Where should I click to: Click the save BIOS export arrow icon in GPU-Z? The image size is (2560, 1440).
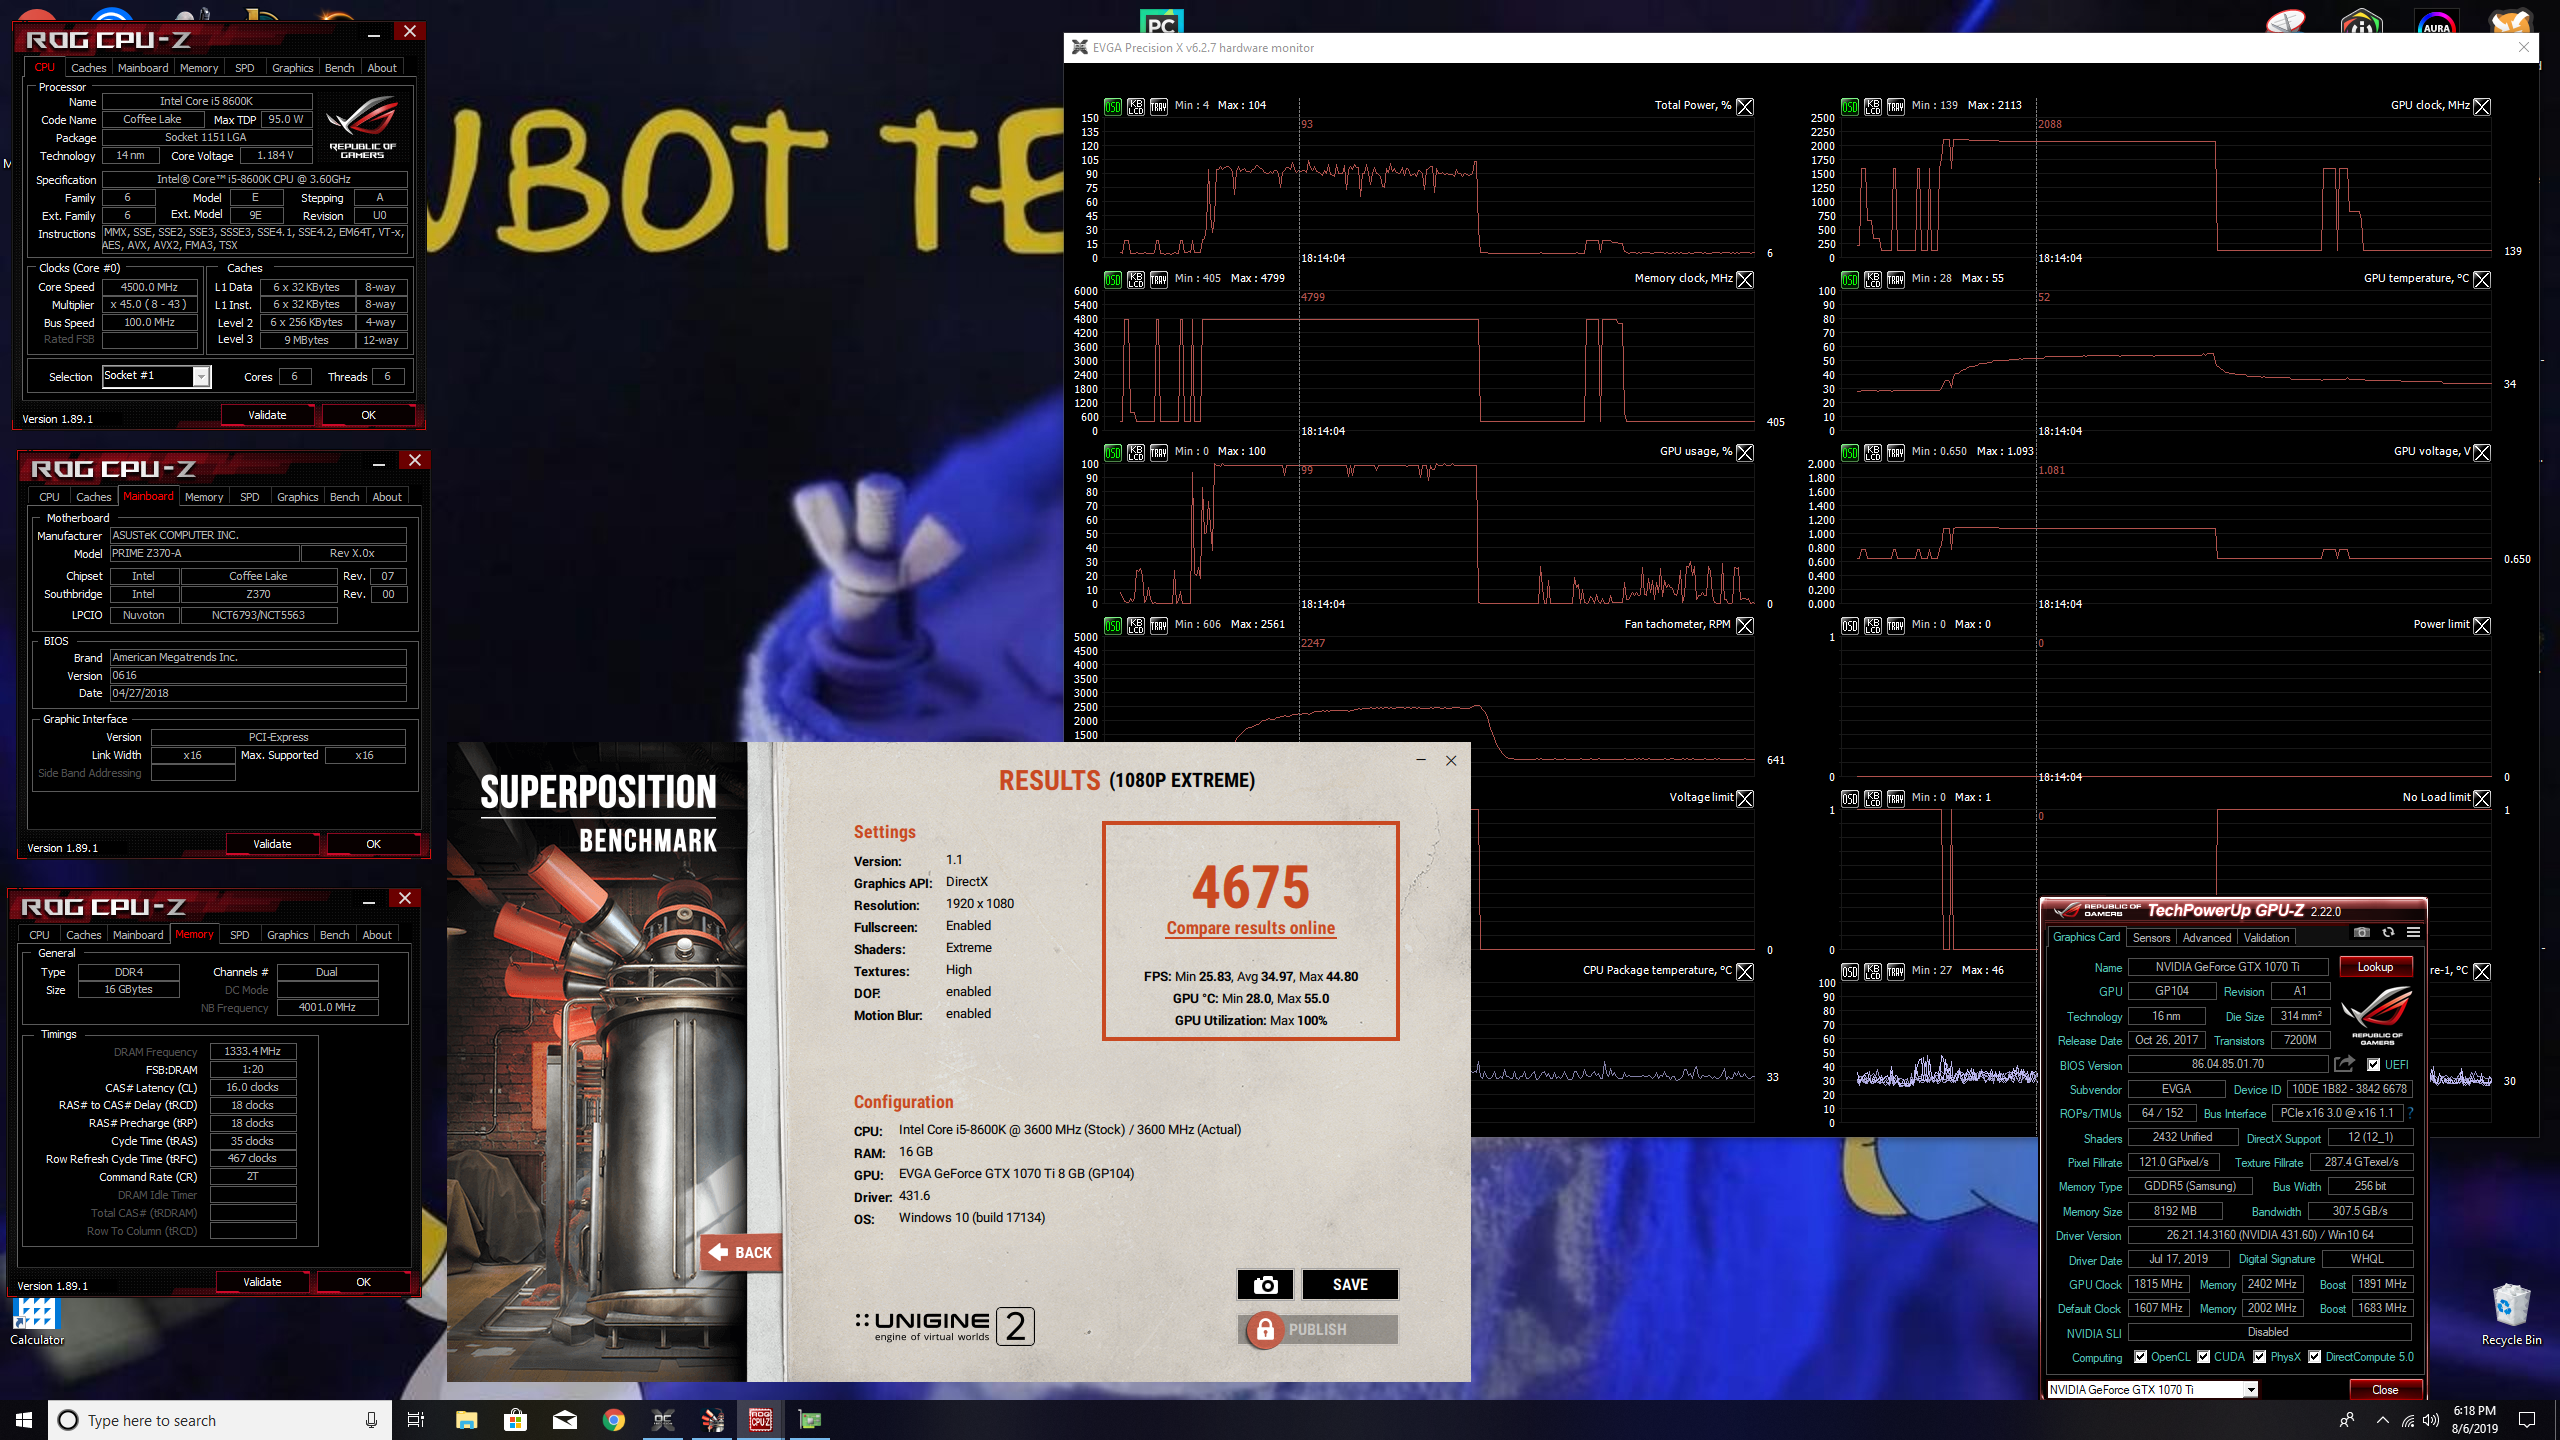click(x=2344, y=1064)
